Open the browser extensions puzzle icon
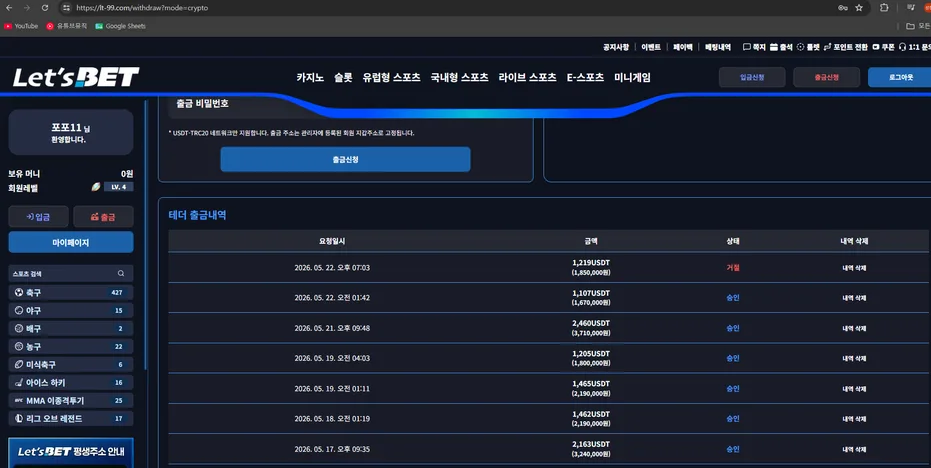Screen dimensions: 931x468 coord(884,8)
